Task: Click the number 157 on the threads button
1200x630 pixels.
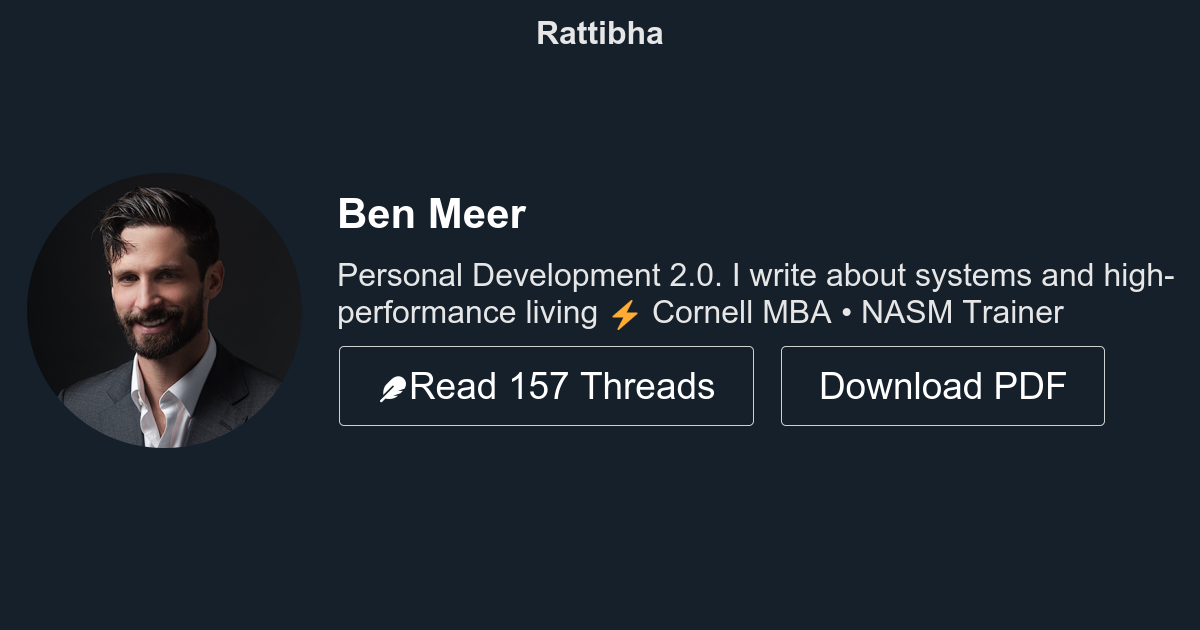Action: click(539, 386)
